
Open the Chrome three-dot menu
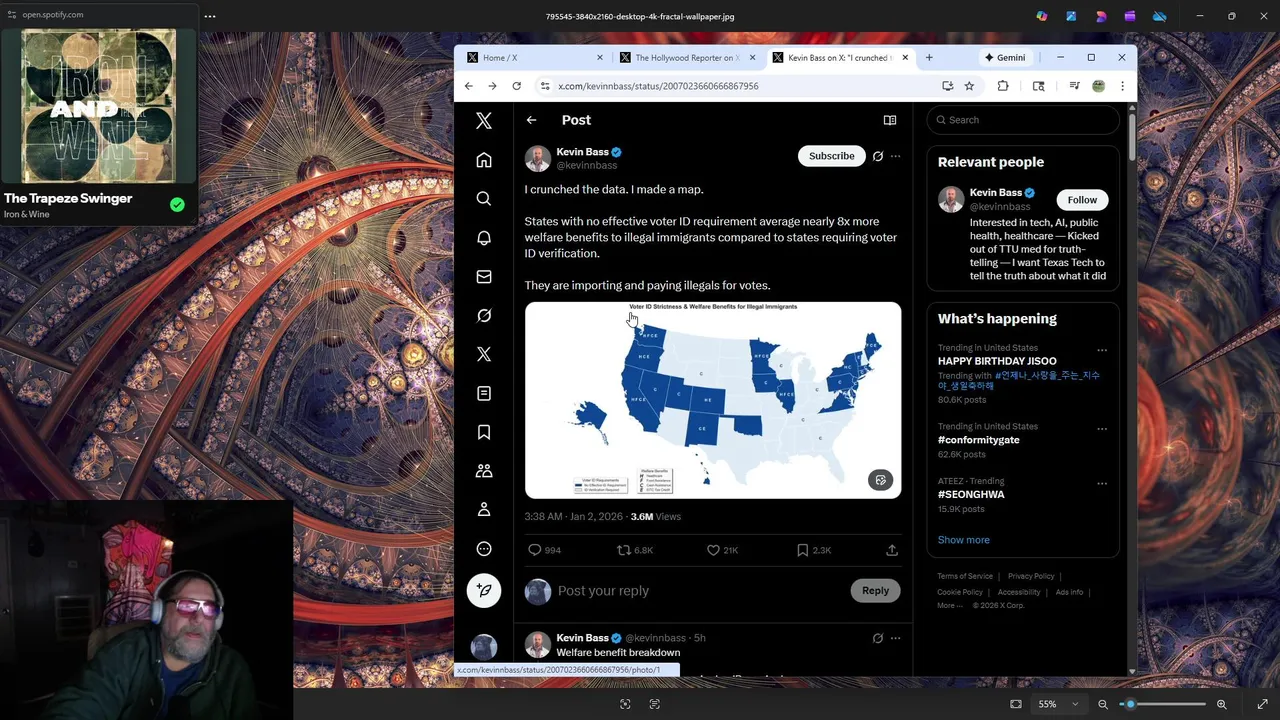pos(1122,86)
